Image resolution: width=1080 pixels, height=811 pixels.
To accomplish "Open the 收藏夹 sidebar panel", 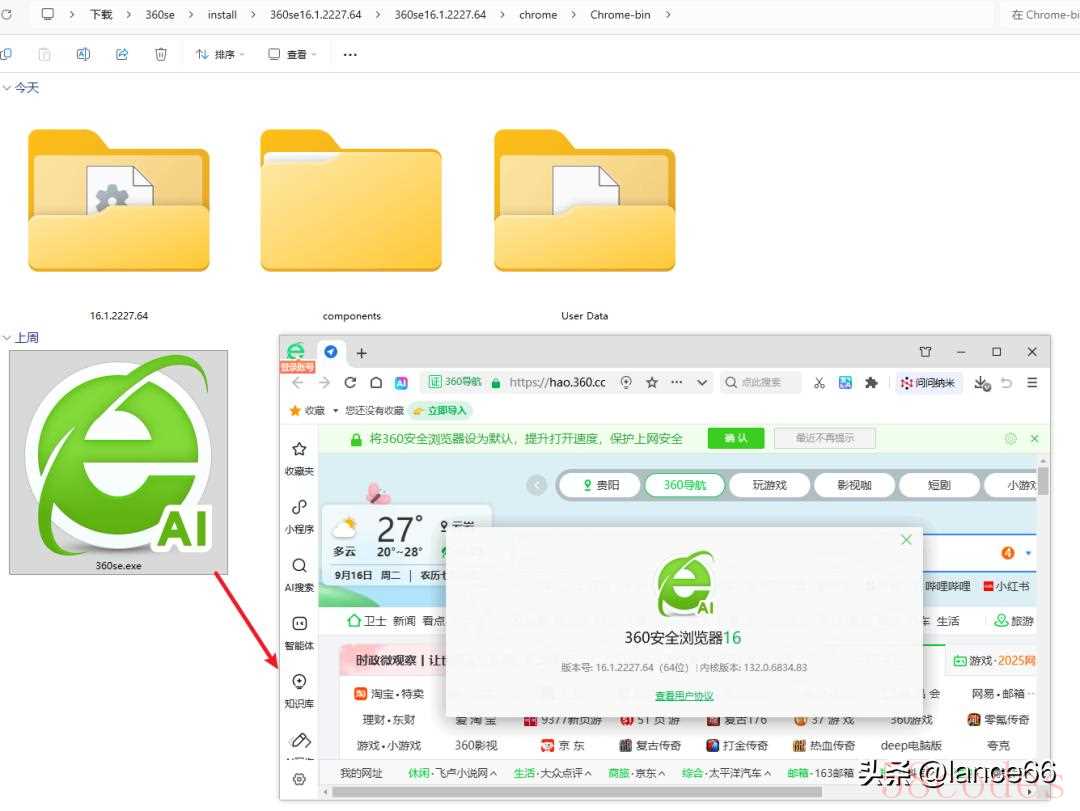I will pyautogui.click(x=299, y=459).
